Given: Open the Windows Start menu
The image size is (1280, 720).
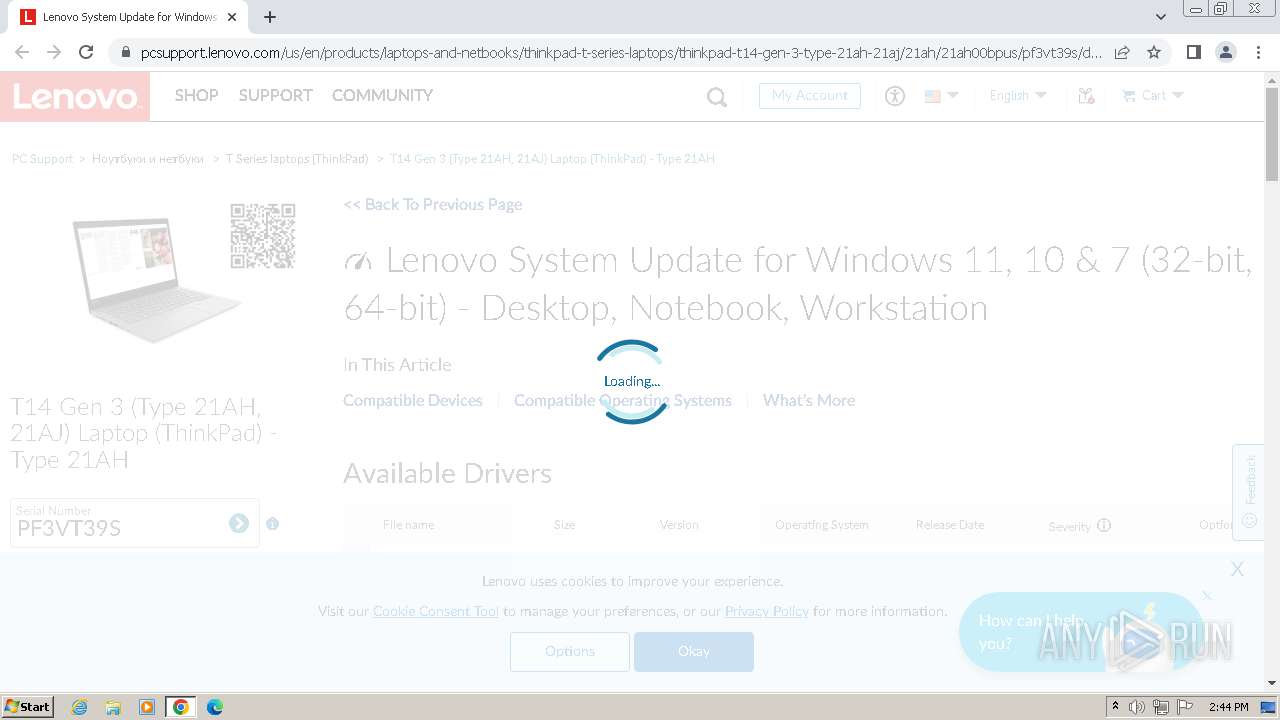Looking at the screenshot, I should 27,707.
